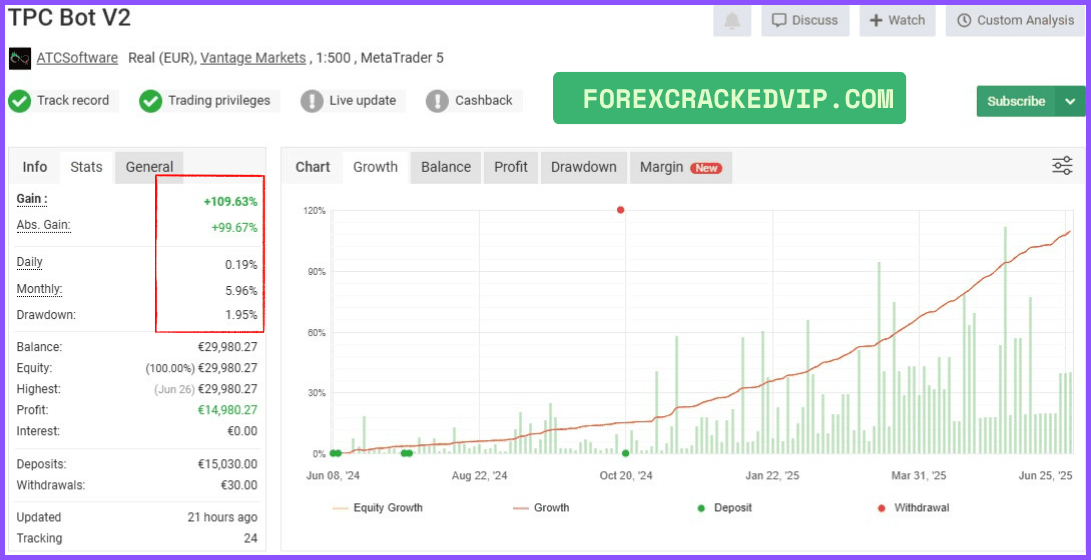This screenshot has height=560, width=1091.
Task: Click the ATCSoftware avatar image
Action: (19, 58)
